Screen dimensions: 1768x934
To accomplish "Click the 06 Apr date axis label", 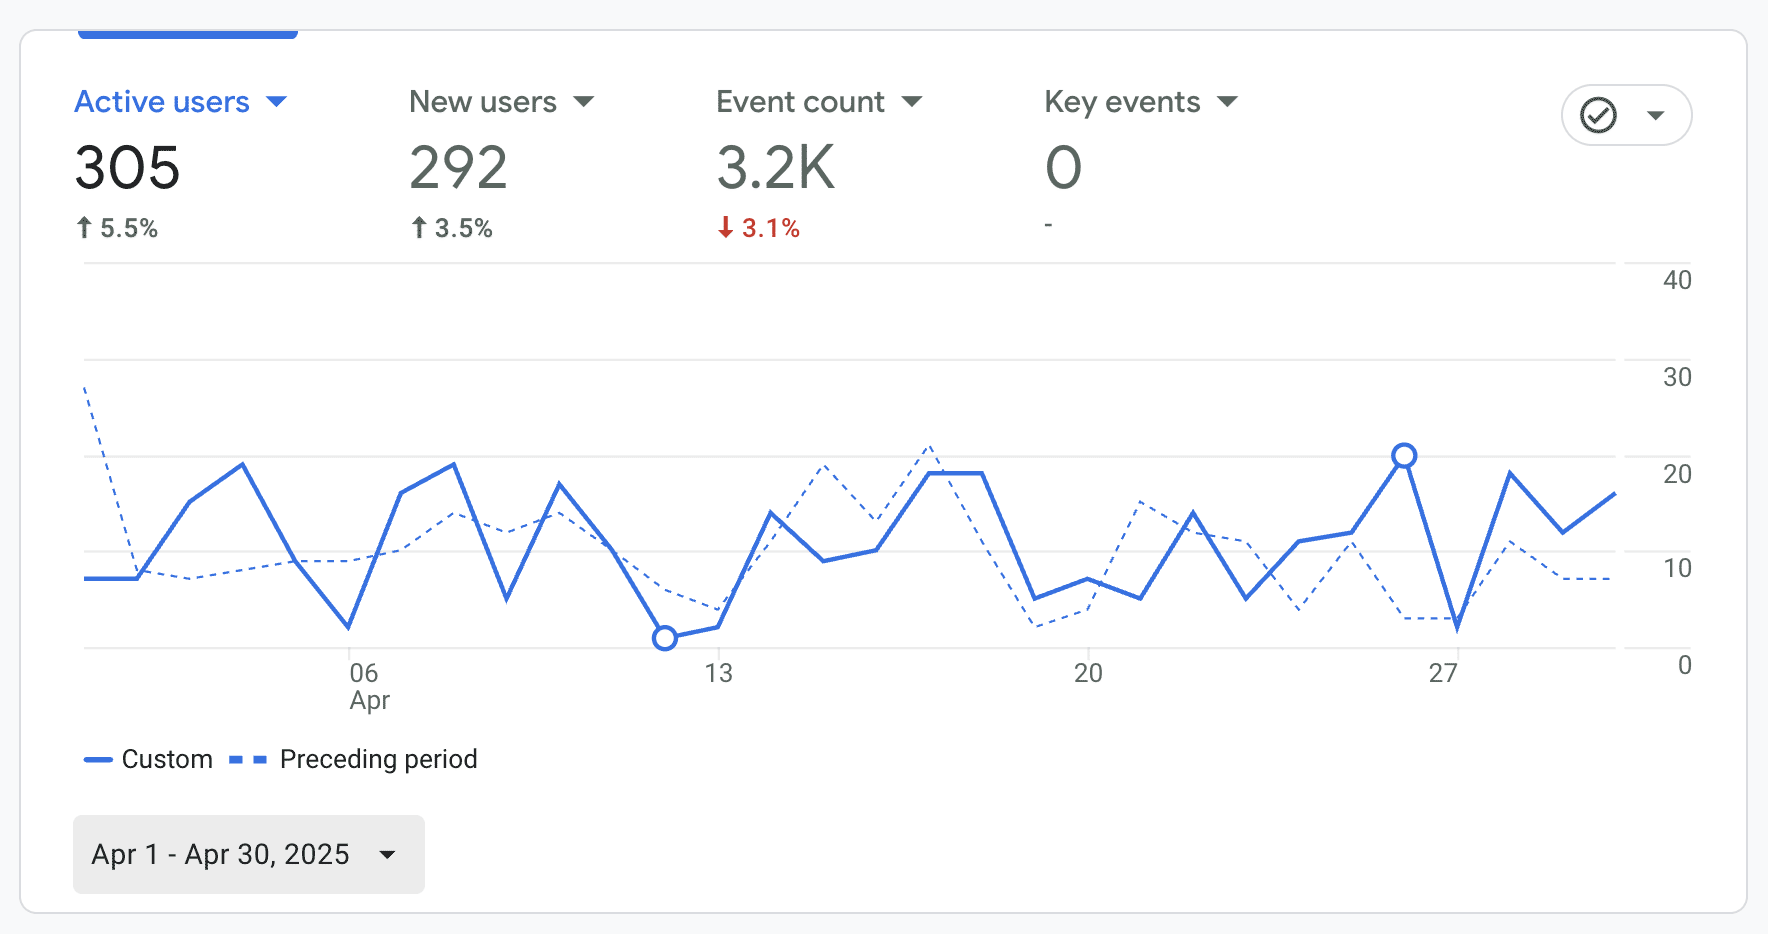I will (369, 686).
